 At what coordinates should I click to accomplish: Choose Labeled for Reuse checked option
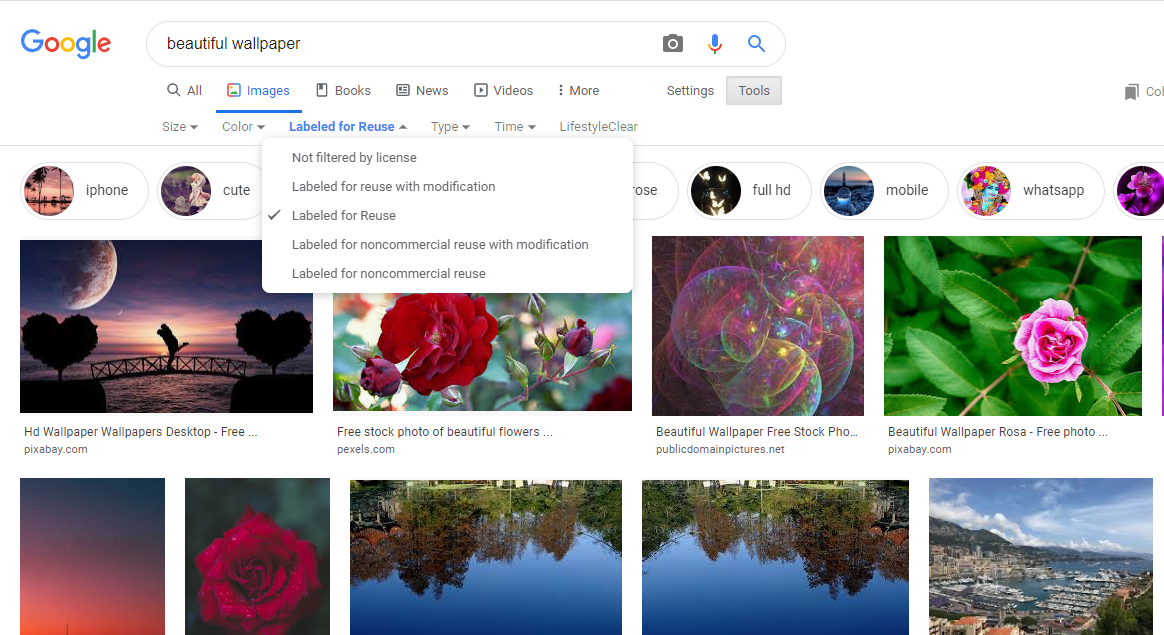click(344, 215)
